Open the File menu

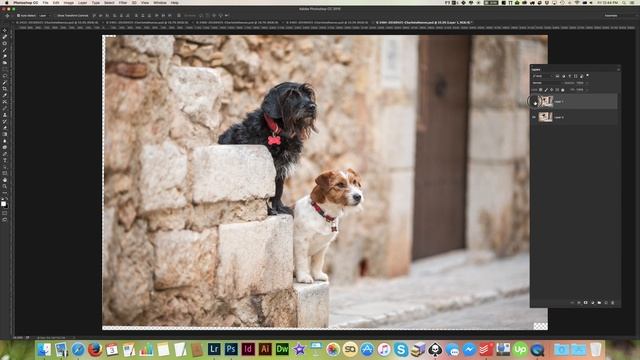click(x=45, y=2)
